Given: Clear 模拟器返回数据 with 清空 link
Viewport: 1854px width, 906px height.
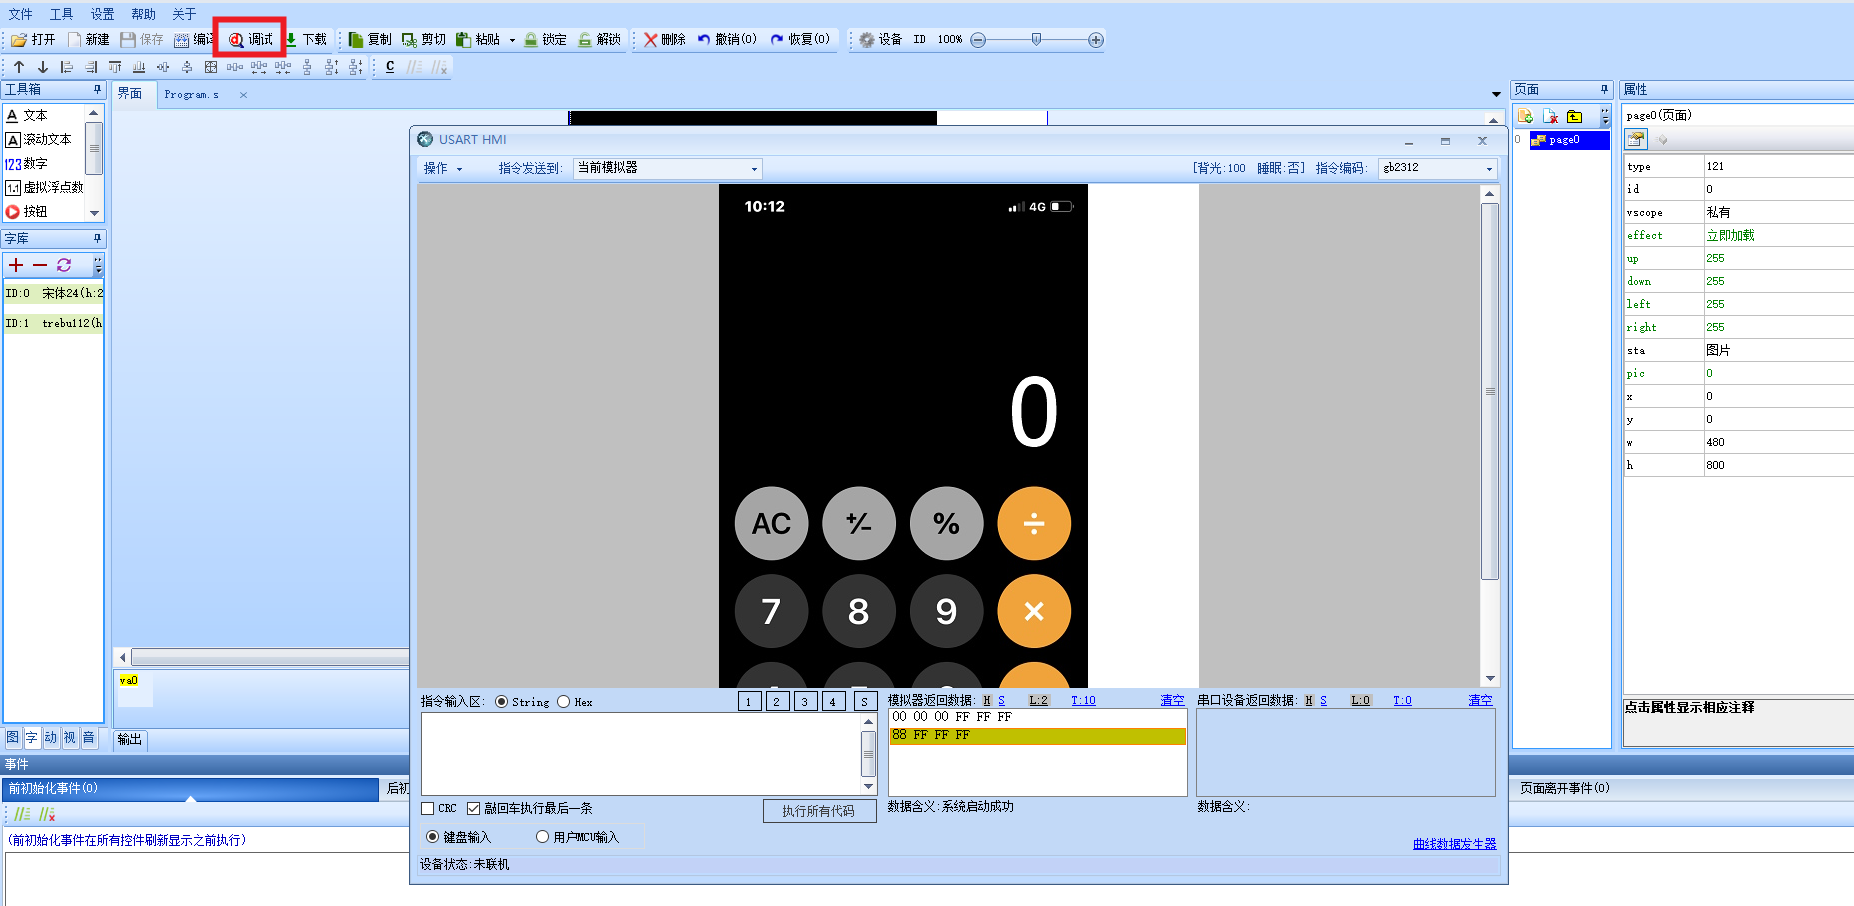Looking at the screenshot, I should coord(1172,700).
